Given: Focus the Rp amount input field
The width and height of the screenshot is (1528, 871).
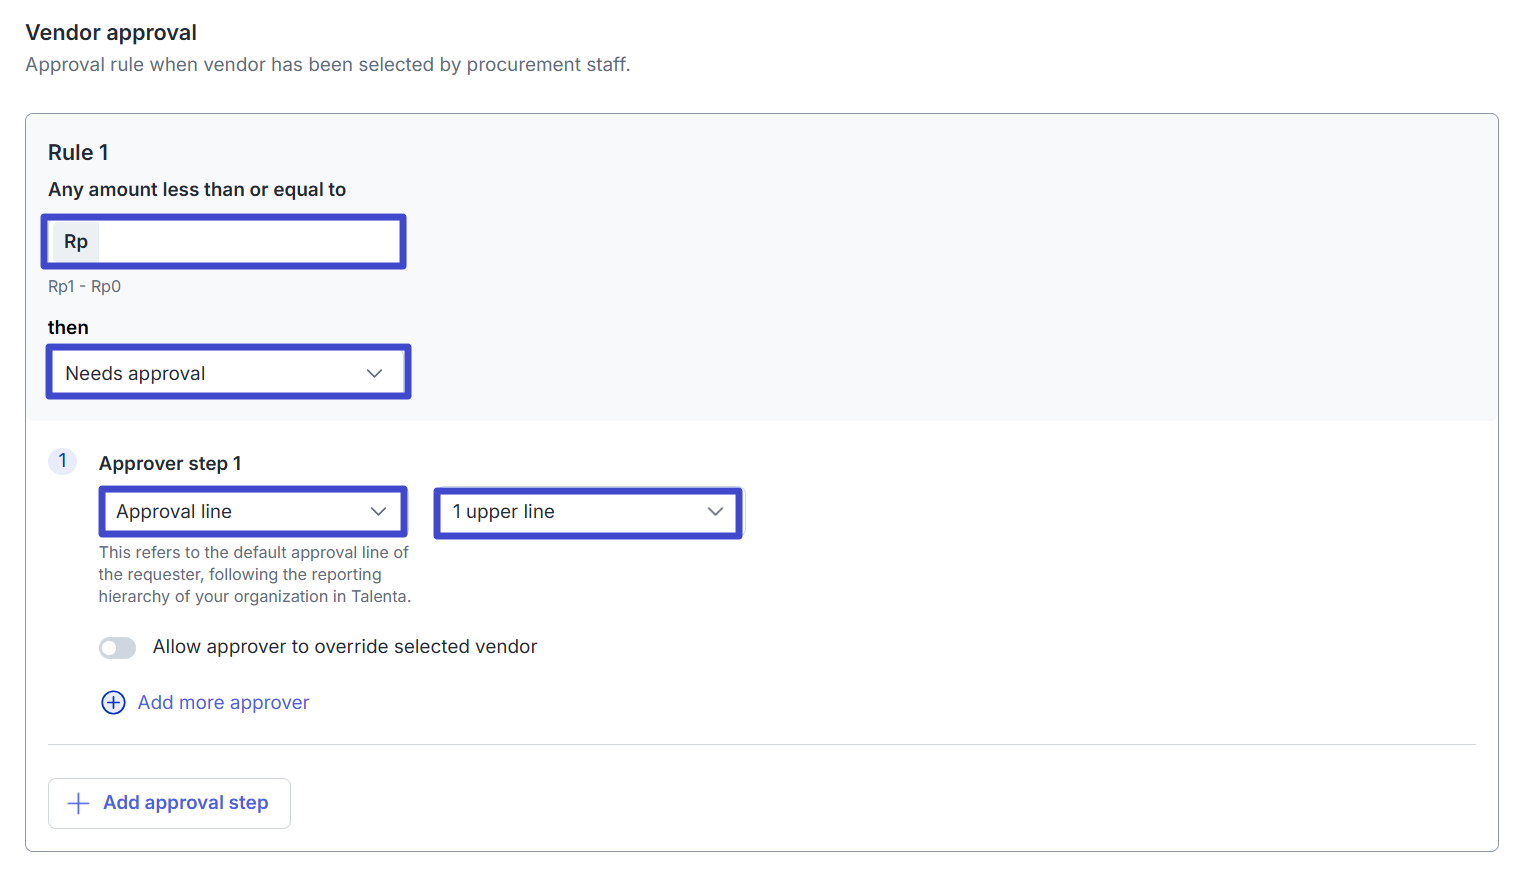Looking at the screenshot, I should 248,242.
